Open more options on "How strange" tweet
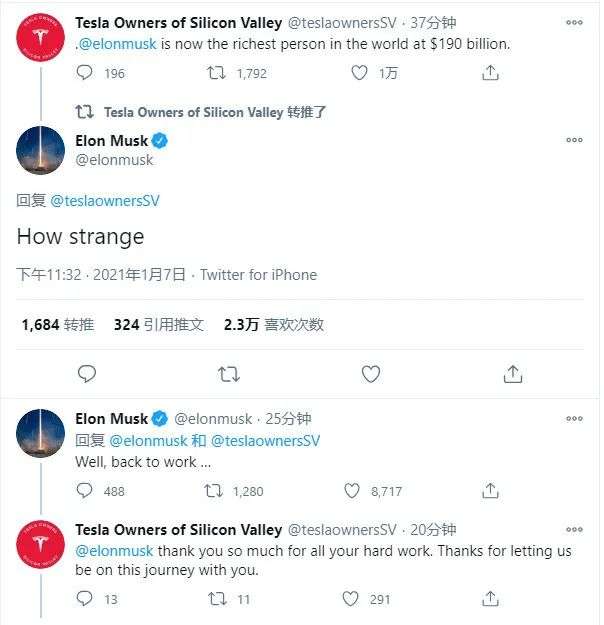604x625 pixels. click(x=574, y=140)
